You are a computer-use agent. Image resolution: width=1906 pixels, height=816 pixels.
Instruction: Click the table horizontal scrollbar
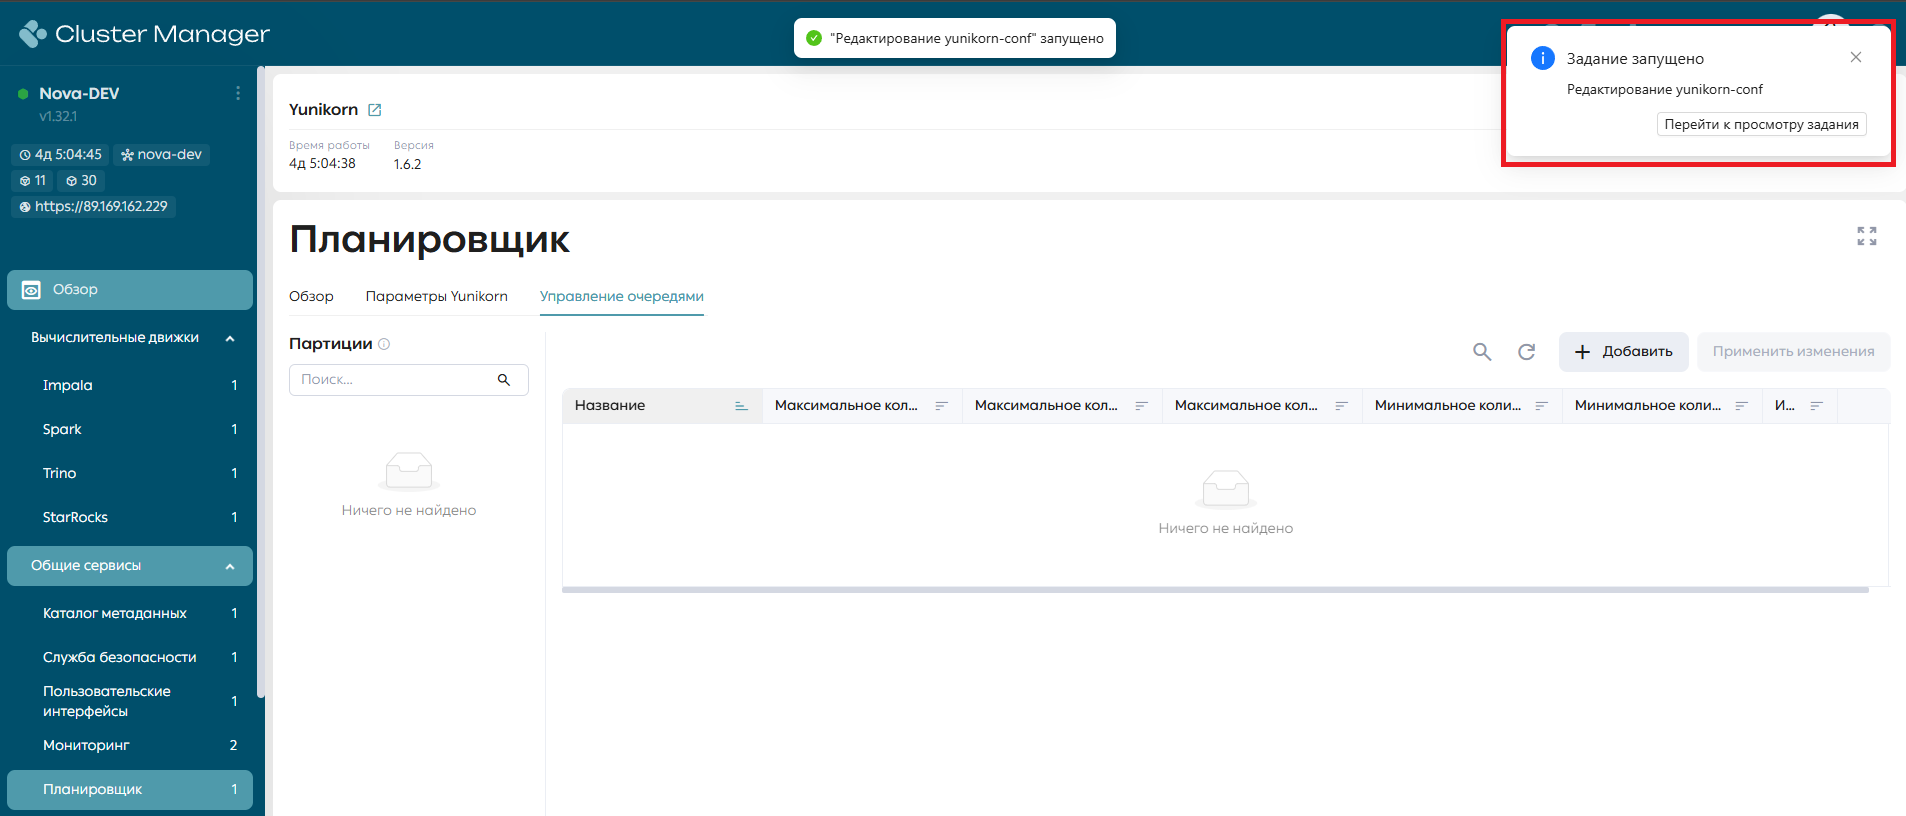coord(1215,590)
